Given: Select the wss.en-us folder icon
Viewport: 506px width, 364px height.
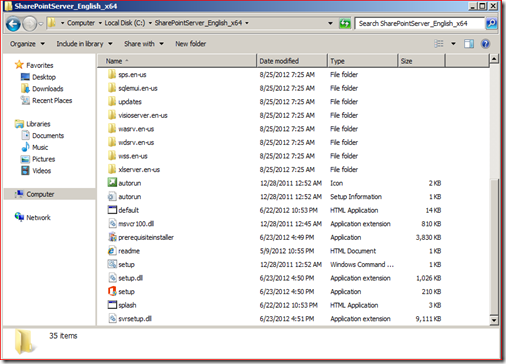Looking at the screenshot, I should pyautogui.click(x=112, y=156).
